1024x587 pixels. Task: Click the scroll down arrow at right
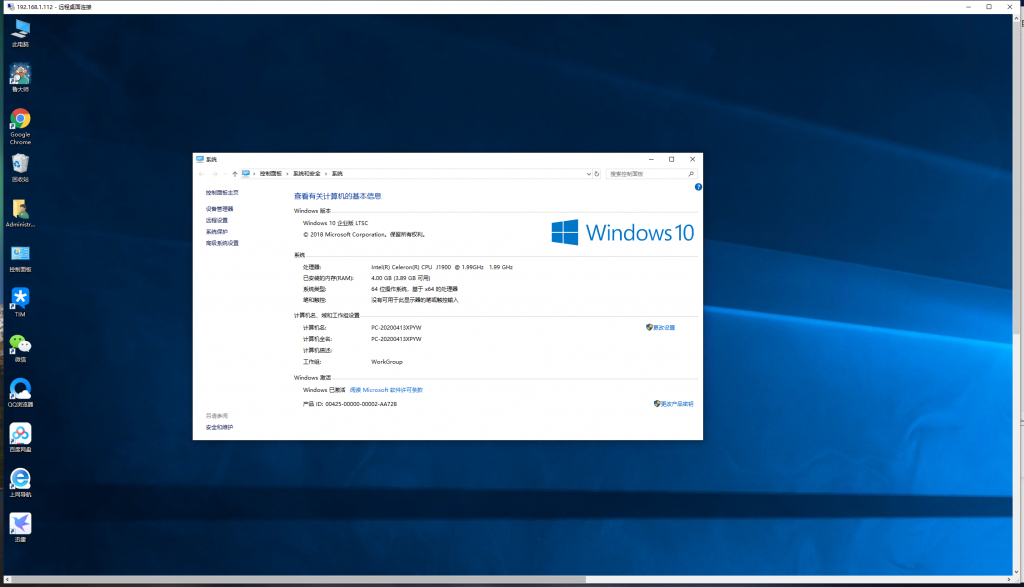tap(1016, 571)
